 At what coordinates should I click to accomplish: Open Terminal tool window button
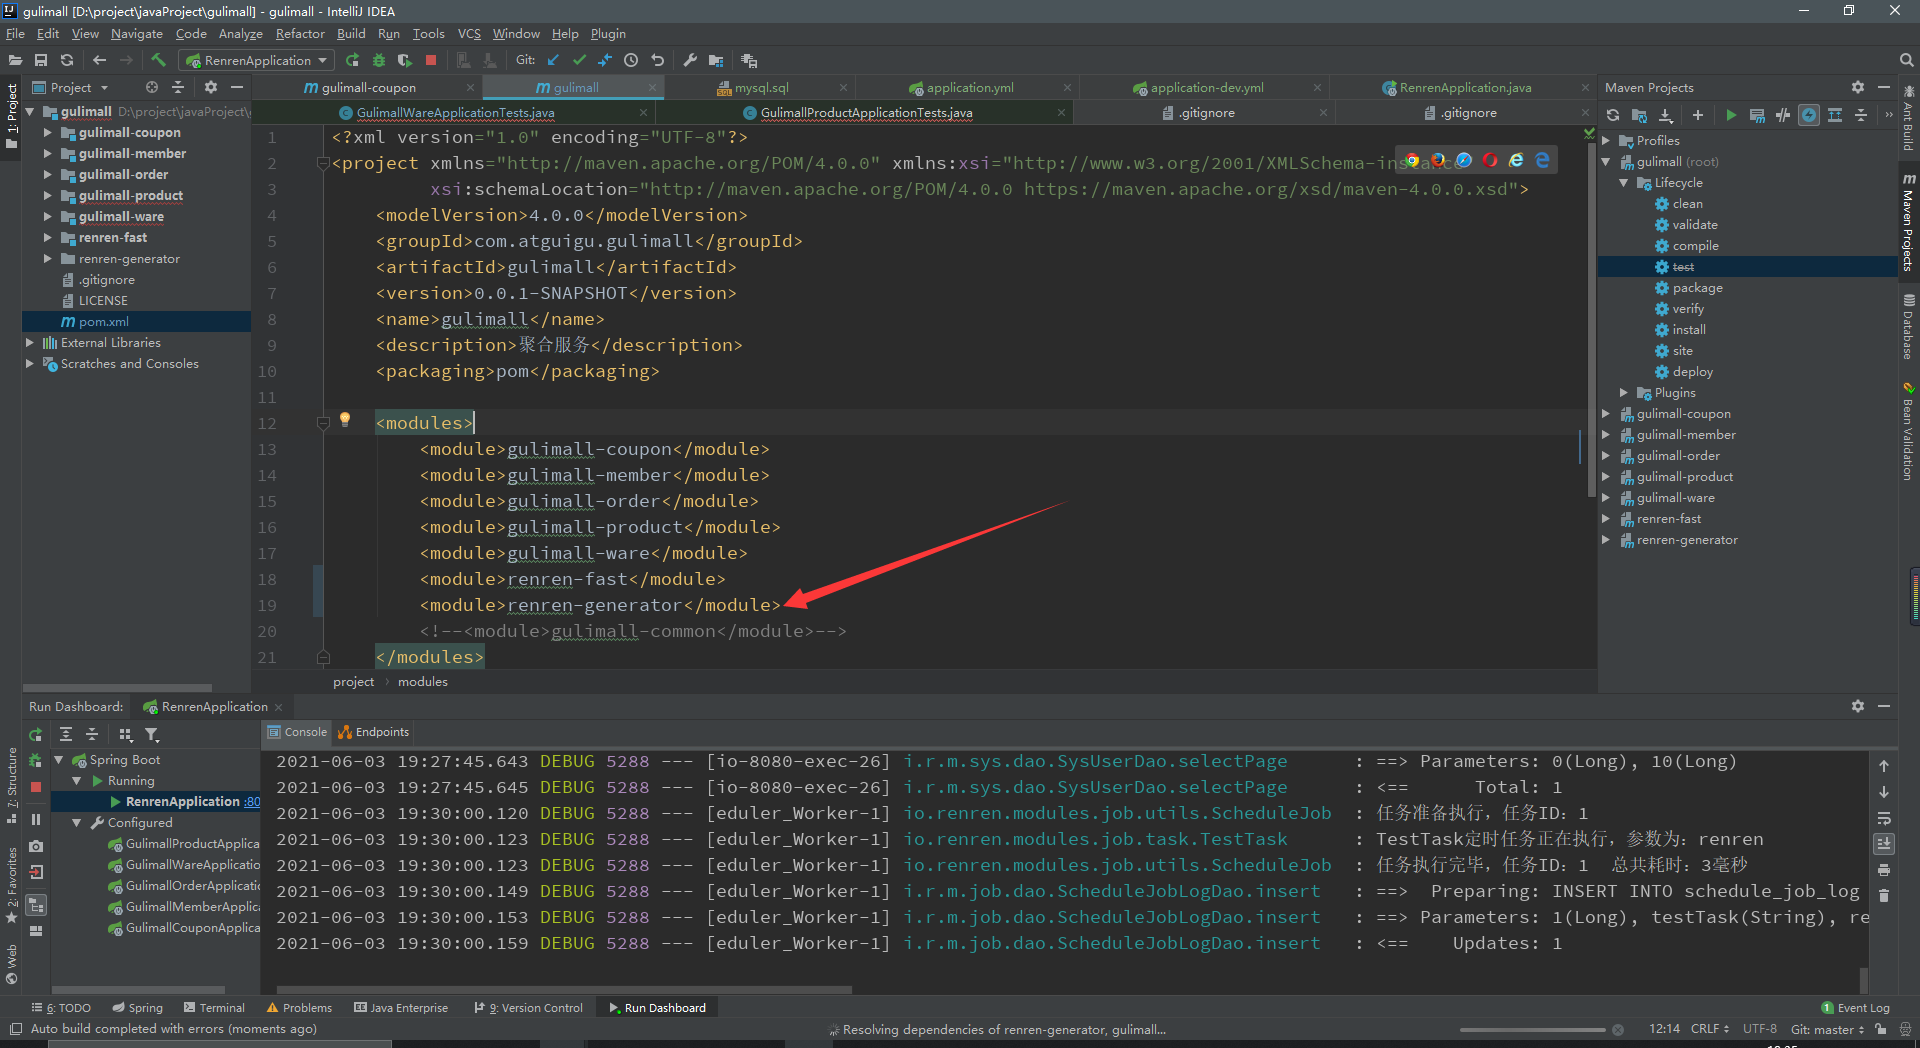(x=213, y=1007)
